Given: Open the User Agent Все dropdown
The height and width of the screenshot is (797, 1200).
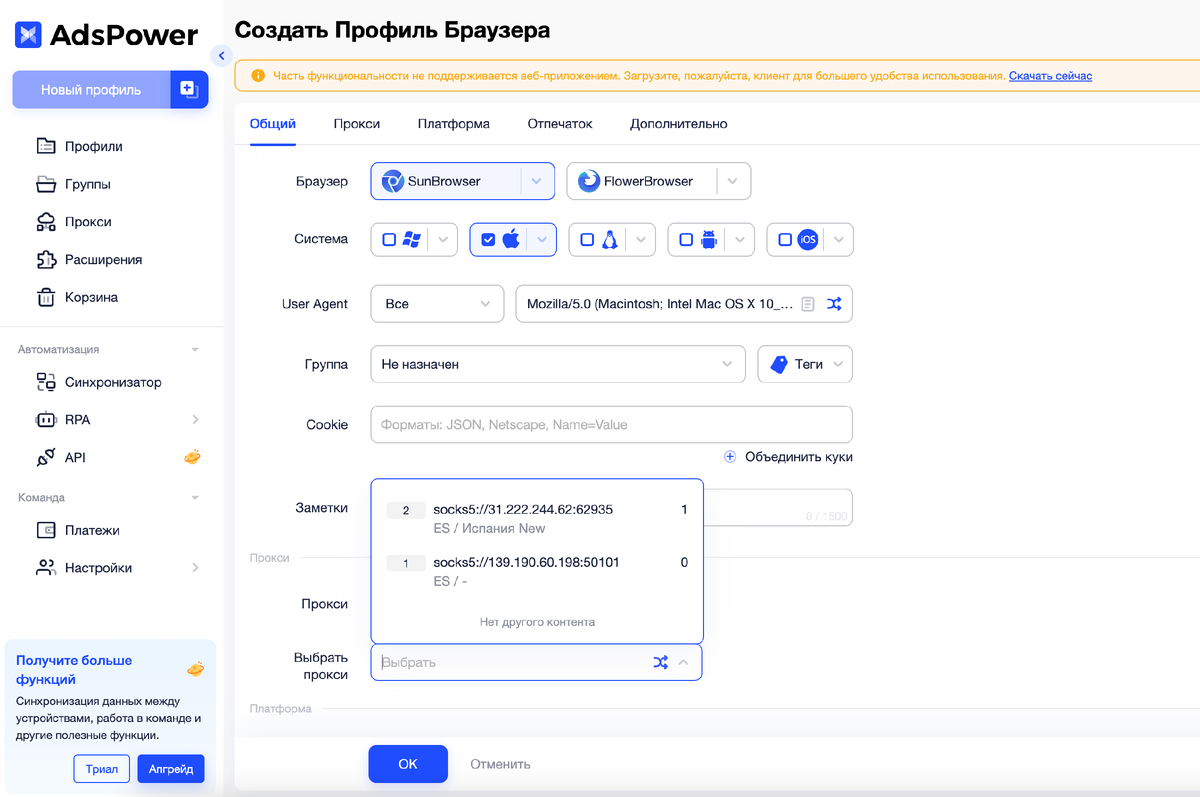Looking at the screenshot, I should pyautogui.click(x=437, y=304).
